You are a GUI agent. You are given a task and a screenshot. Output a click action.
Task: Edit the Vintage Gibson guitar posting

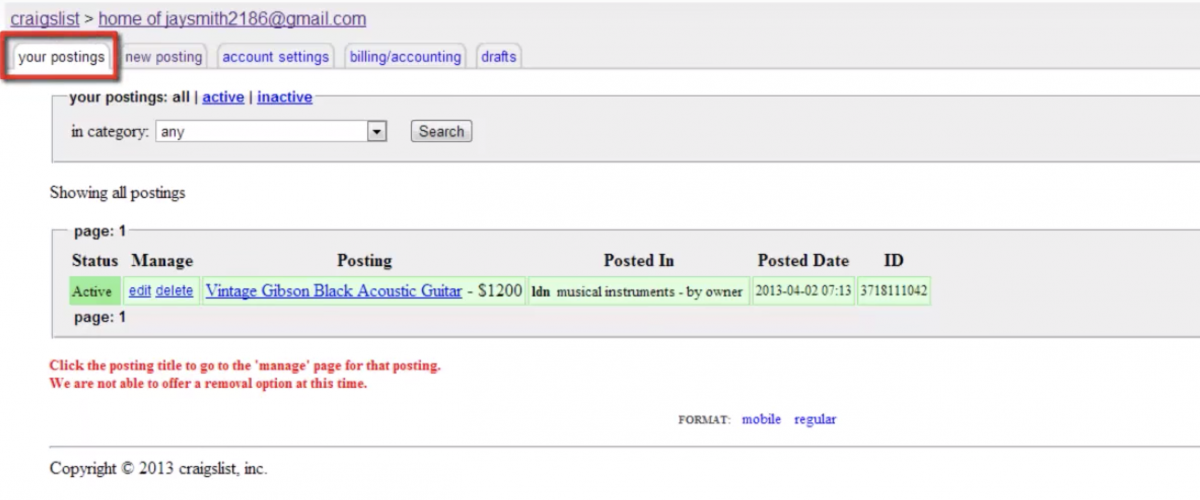click(139, 292)
